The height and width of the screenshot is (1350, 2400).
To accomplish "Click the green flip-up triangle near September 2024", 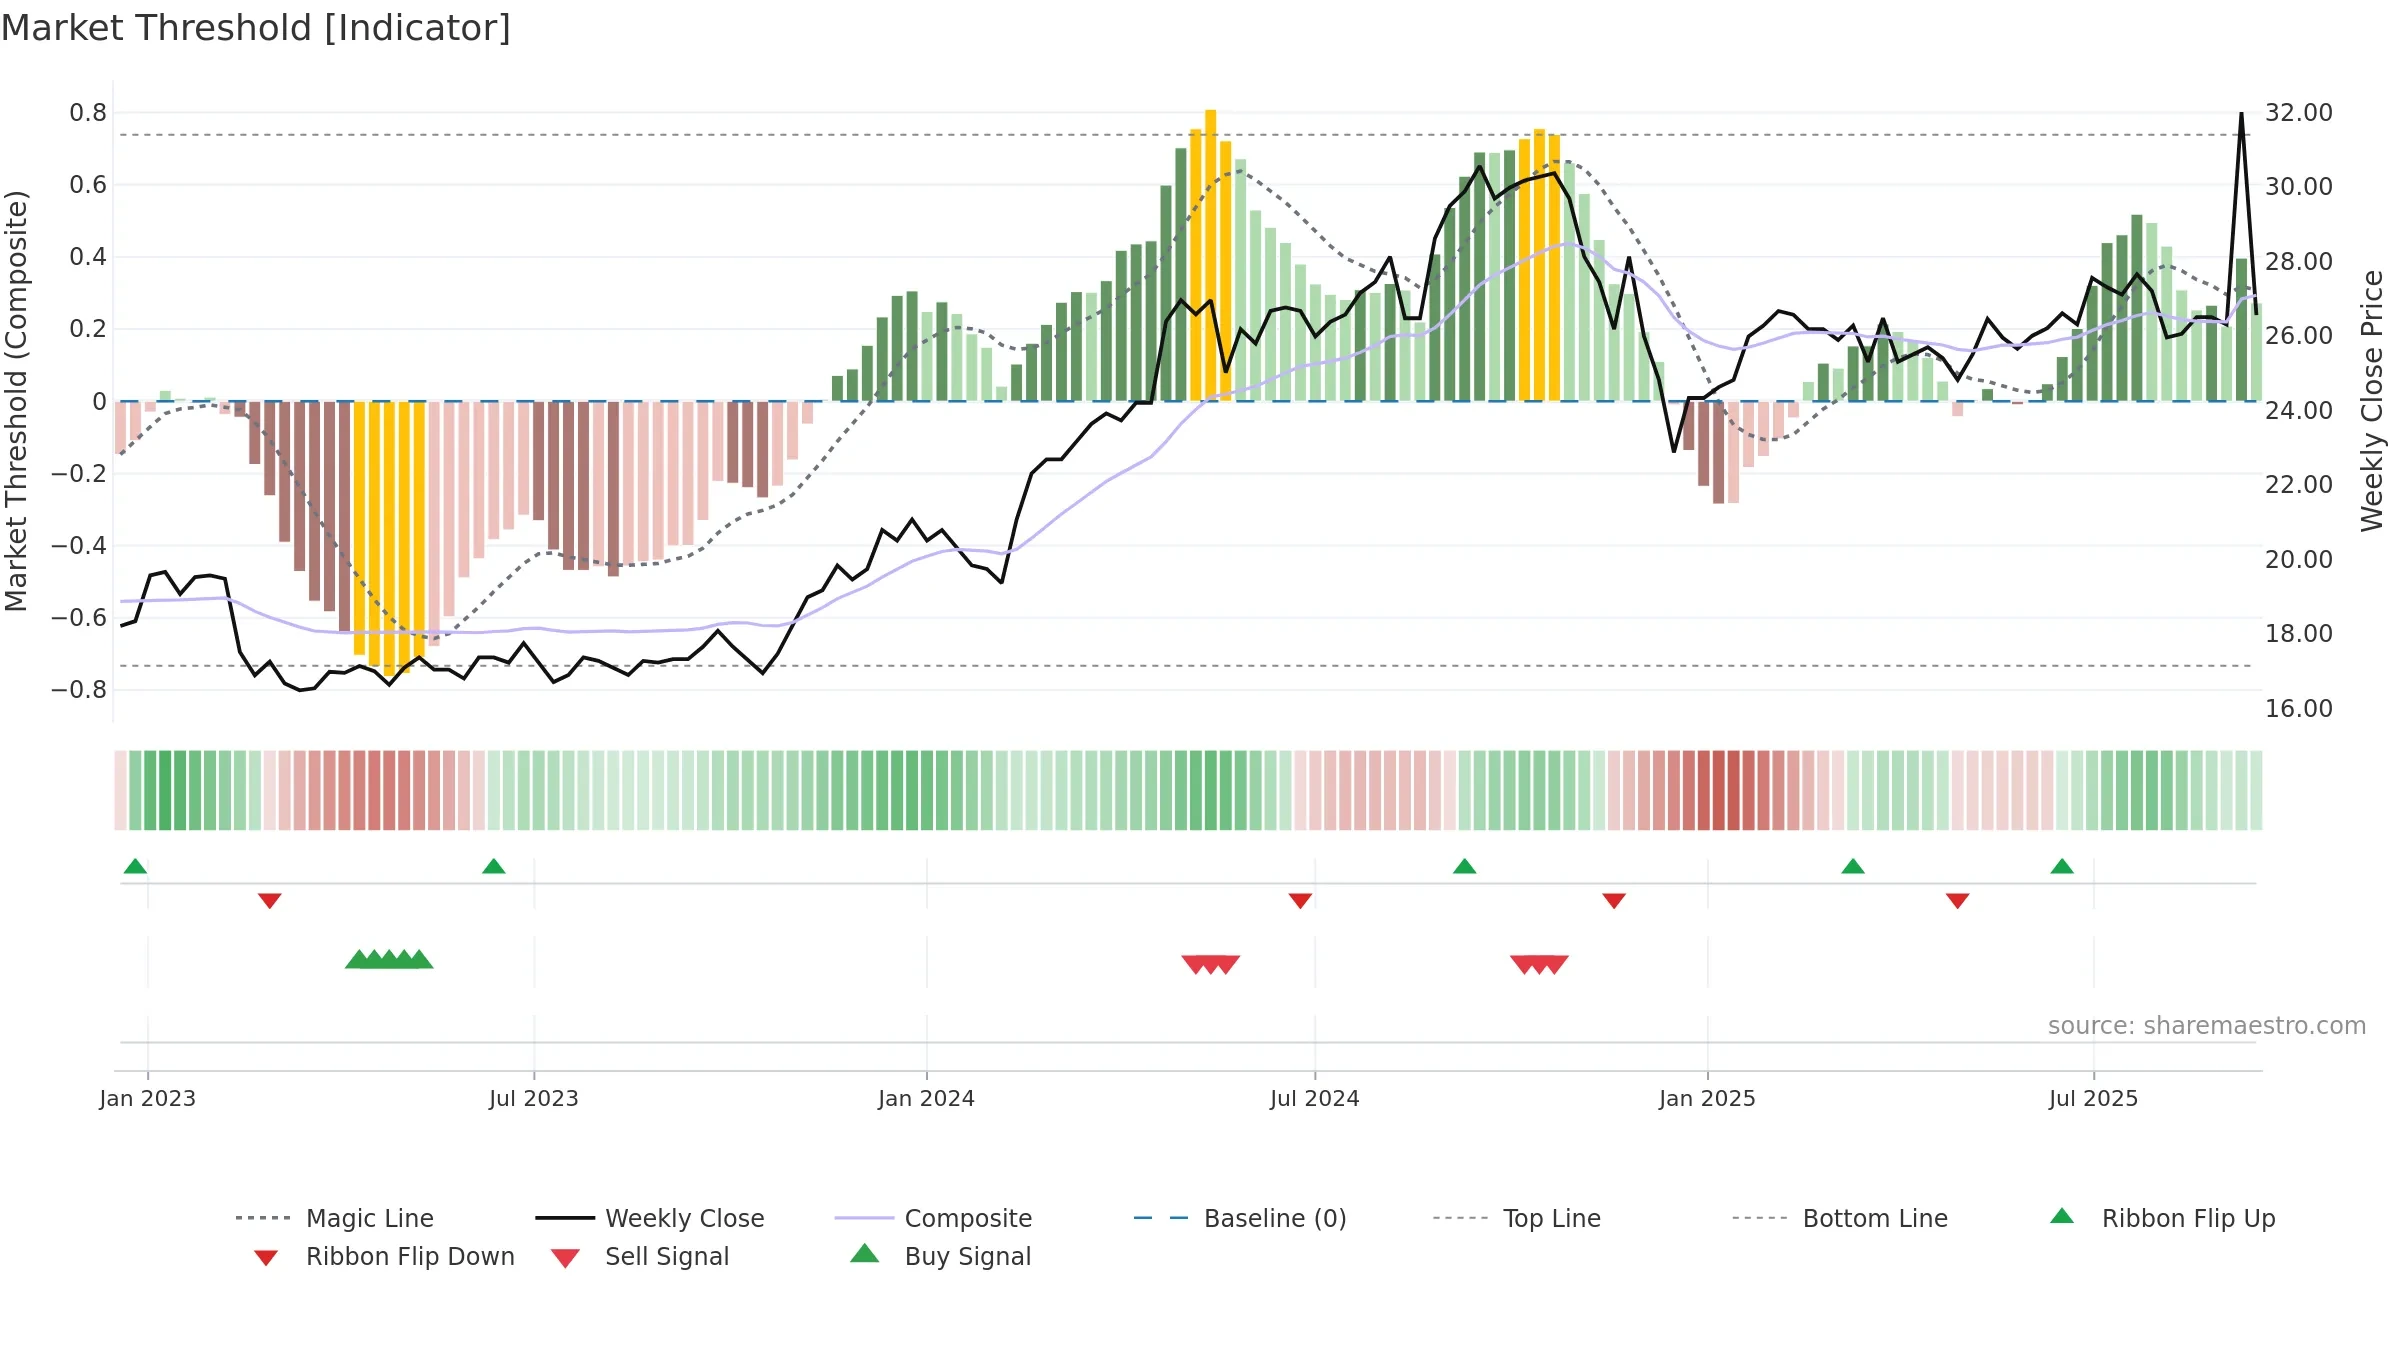I will (x=1465, y=866).
